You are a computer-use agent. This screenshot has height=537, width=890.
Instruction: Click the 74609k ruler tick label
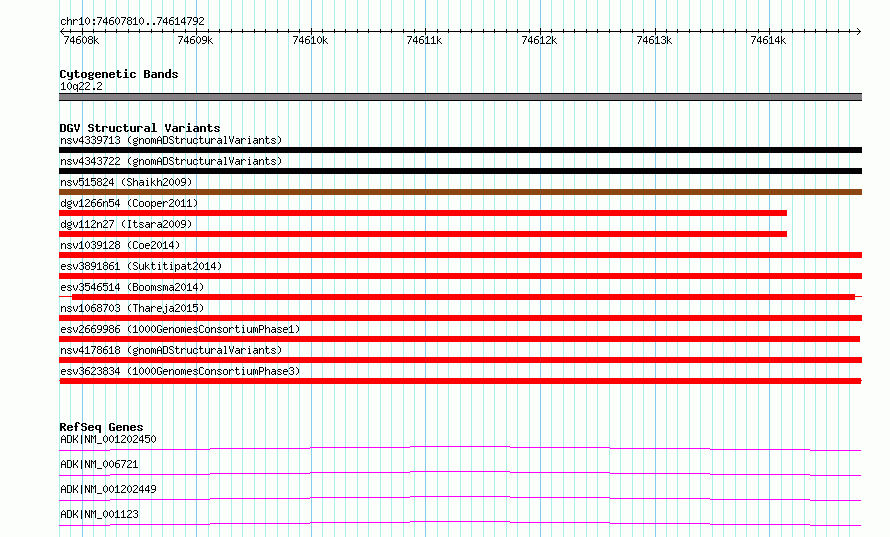(x=195, y=40)
